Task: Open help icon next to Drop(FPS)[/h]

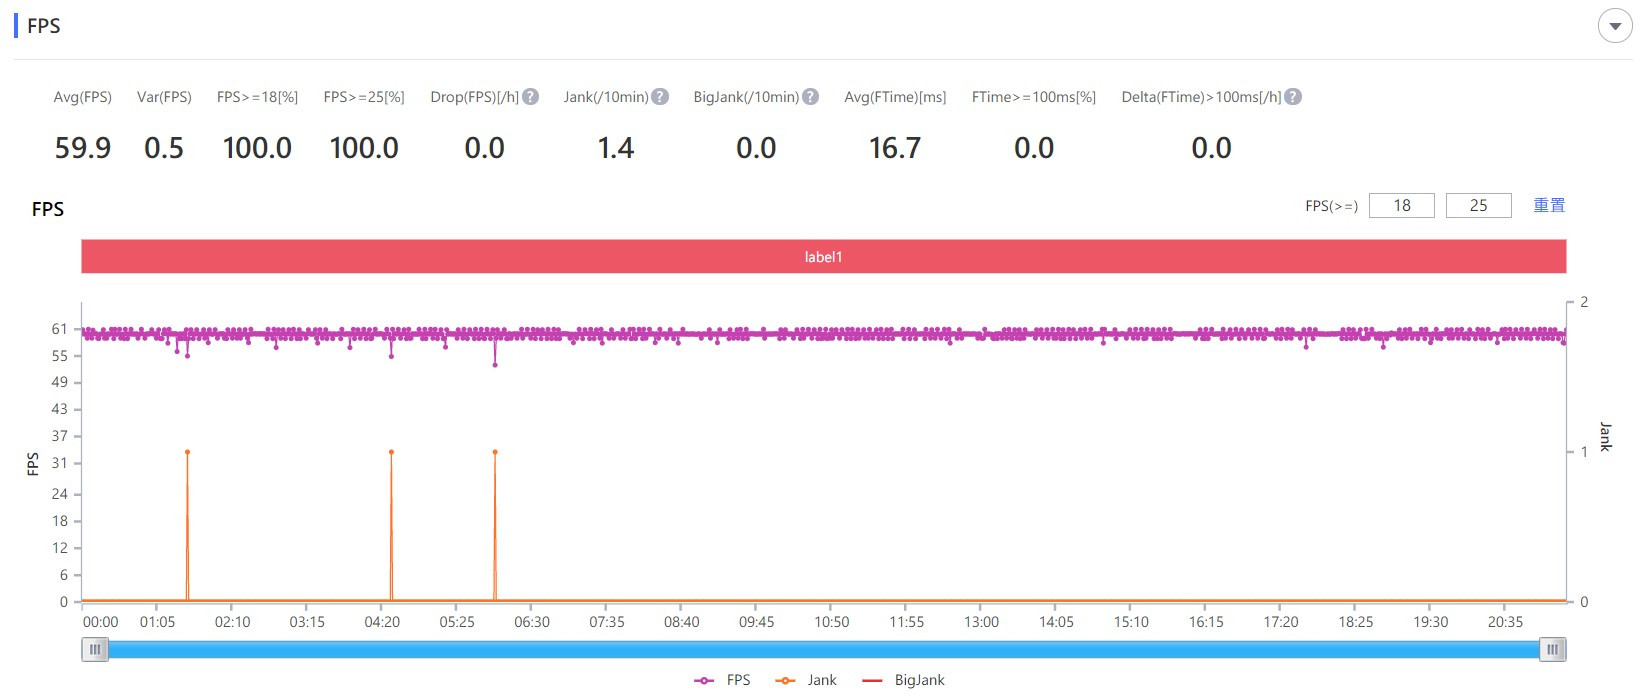Action: pyautogui.click(x=531, y=97)
